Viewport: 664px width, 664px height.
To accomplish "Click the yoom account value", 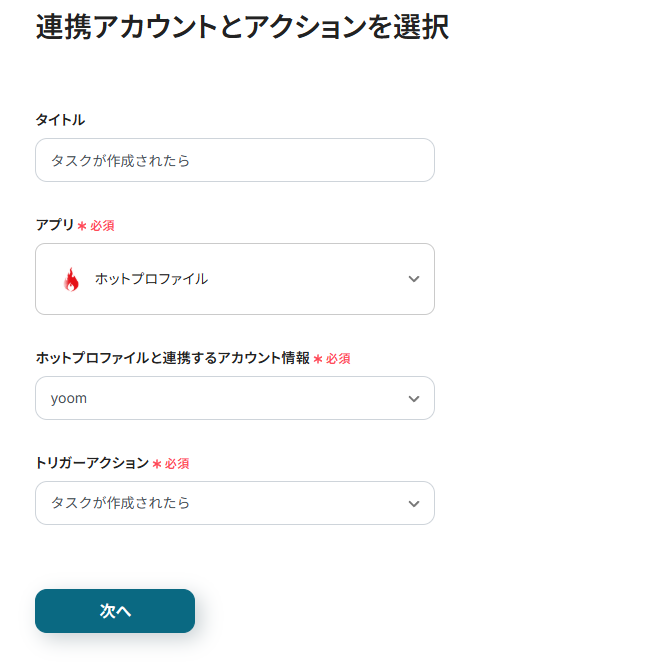I will click(x=69, y=398).
